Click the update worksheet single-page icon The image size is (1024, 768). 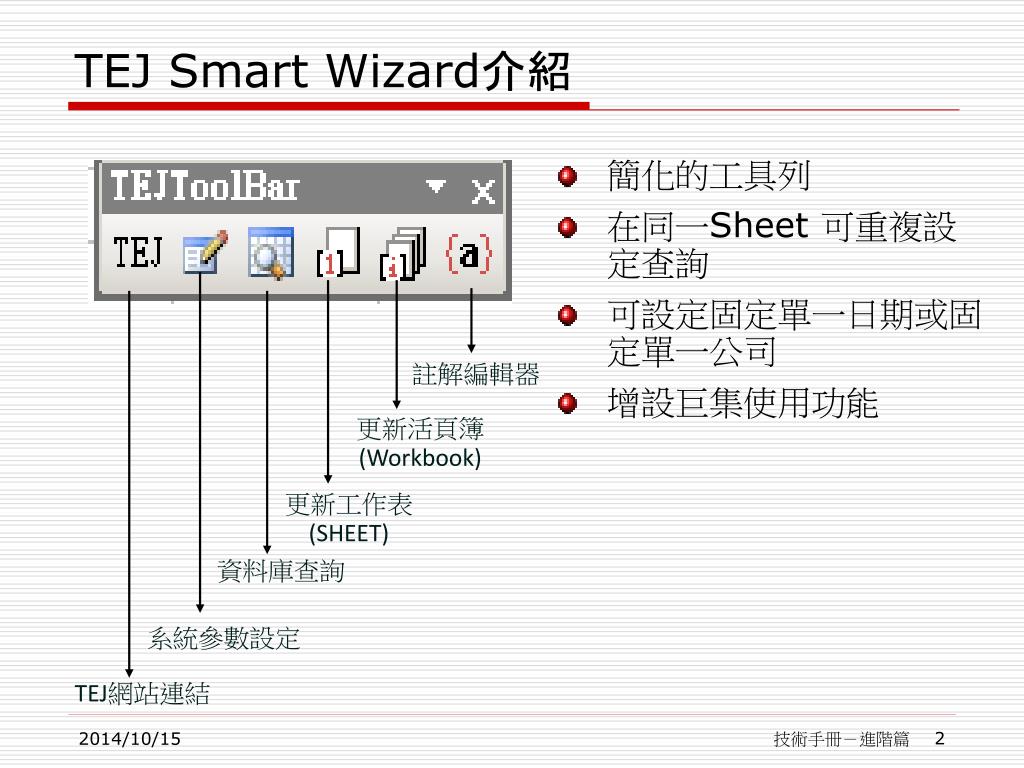point(338,253)
